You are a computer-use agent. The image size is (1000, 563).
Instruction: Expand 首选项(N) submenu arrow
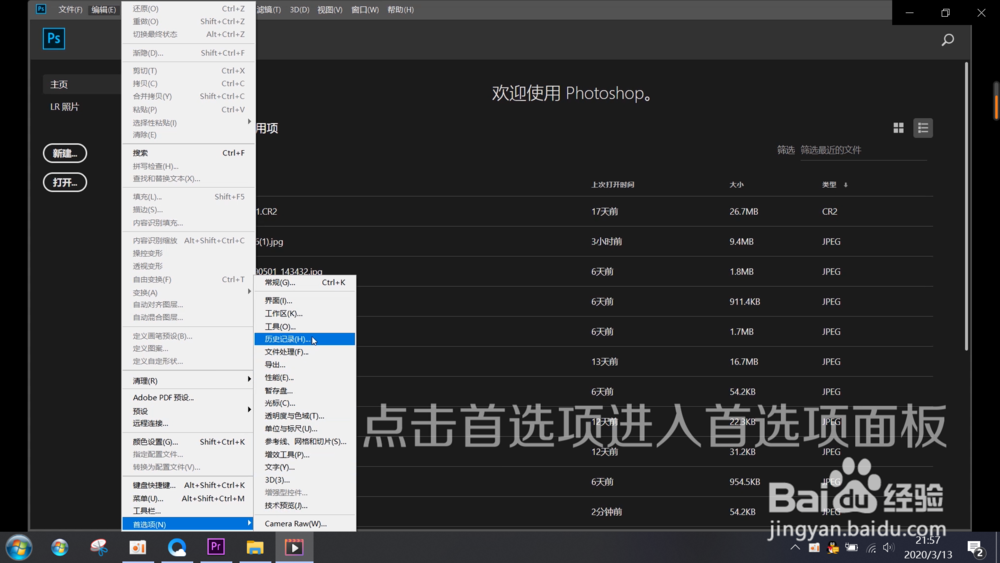pos(249,523)
